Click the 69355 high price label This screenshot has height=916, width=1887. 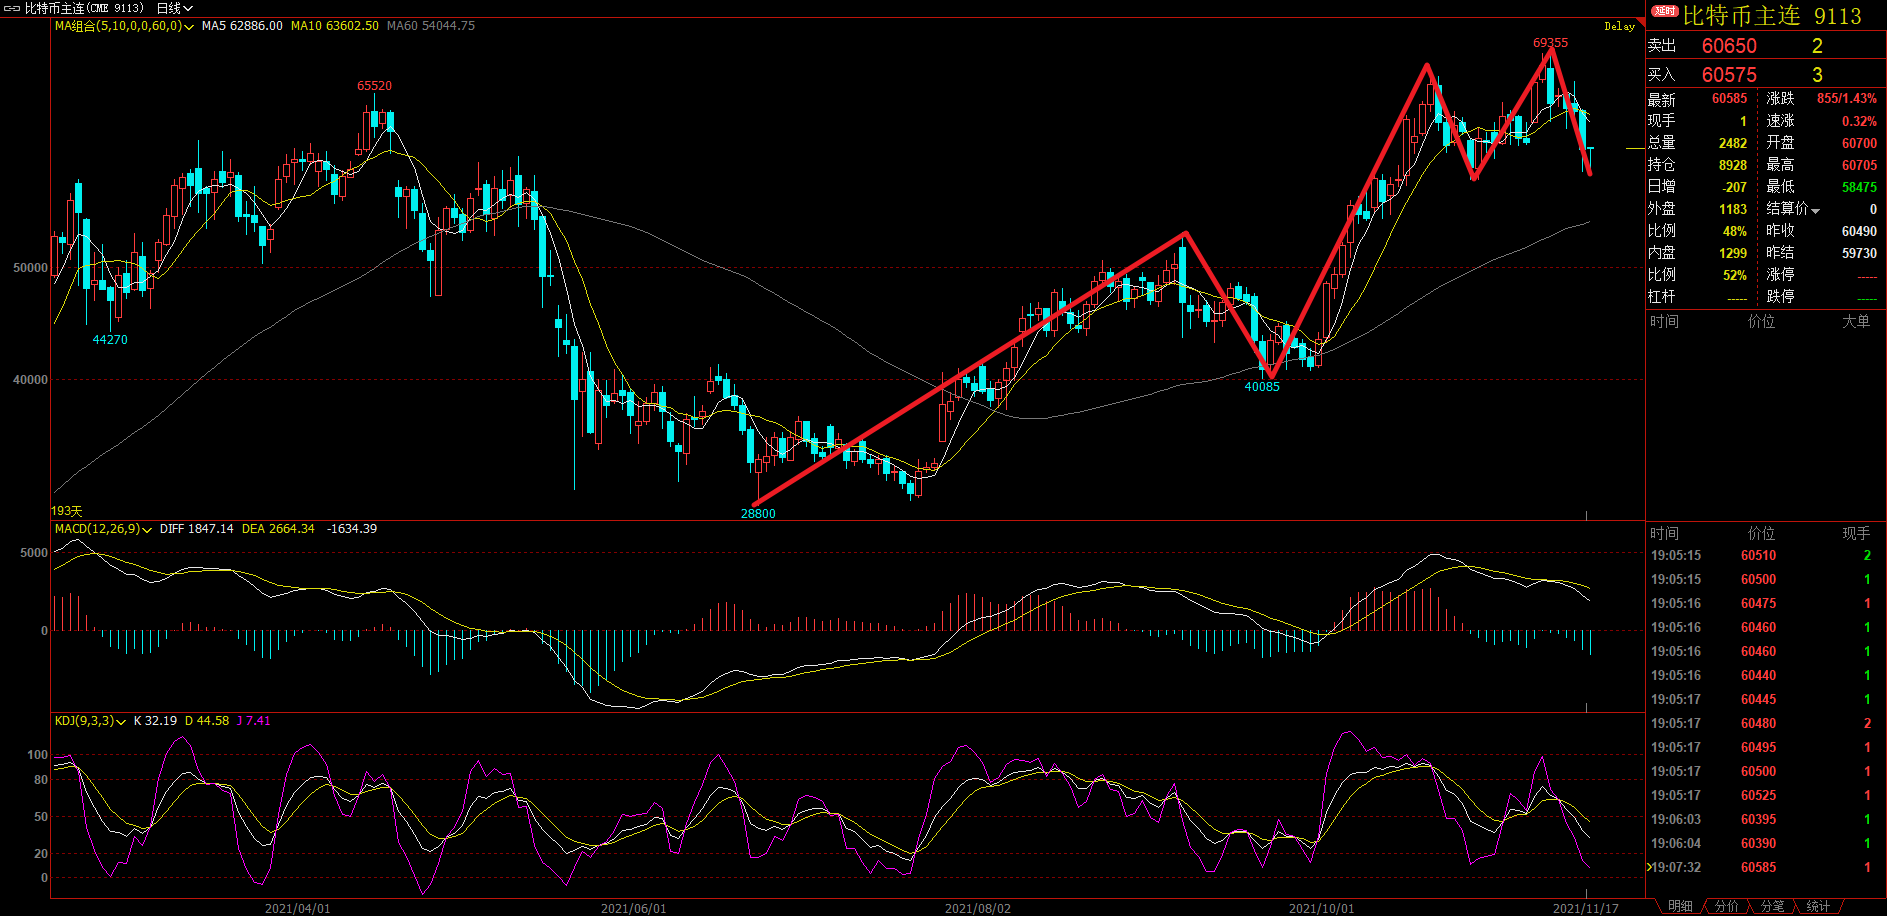click(1550, 43)
